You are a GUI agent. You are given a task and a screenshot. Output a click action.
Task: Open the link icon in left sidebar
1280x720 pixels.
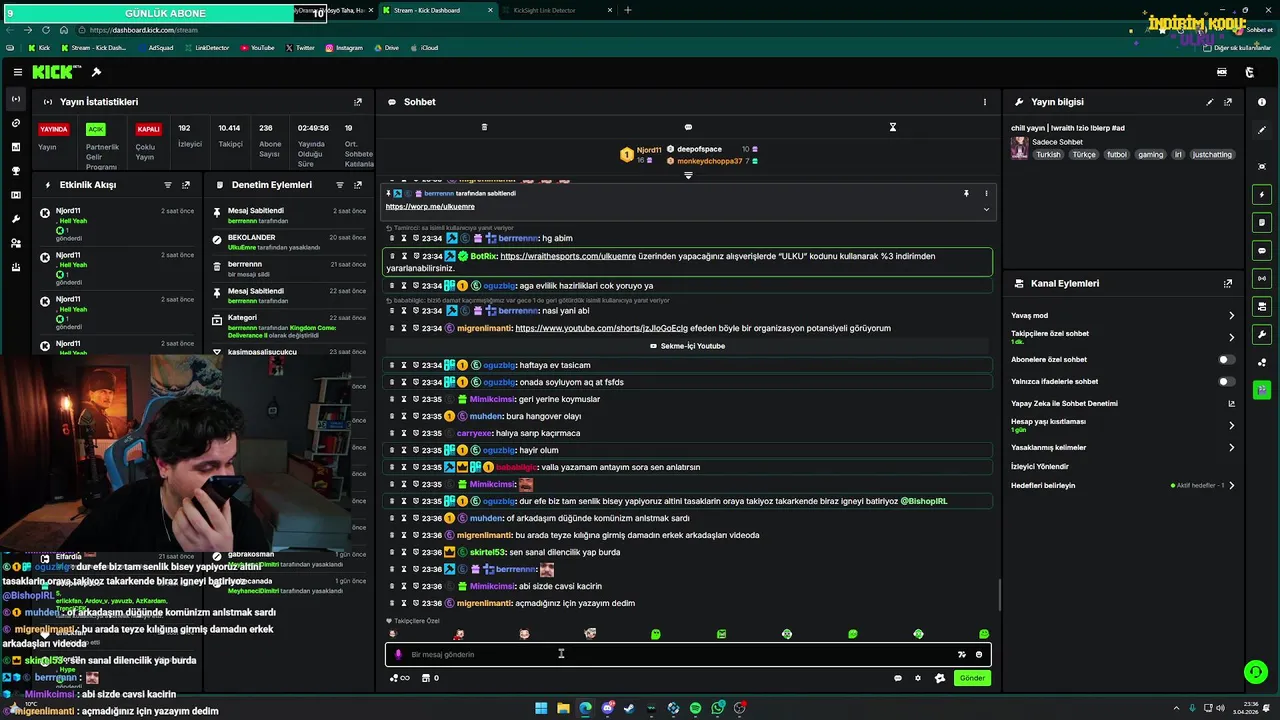(x=15, y=123)
